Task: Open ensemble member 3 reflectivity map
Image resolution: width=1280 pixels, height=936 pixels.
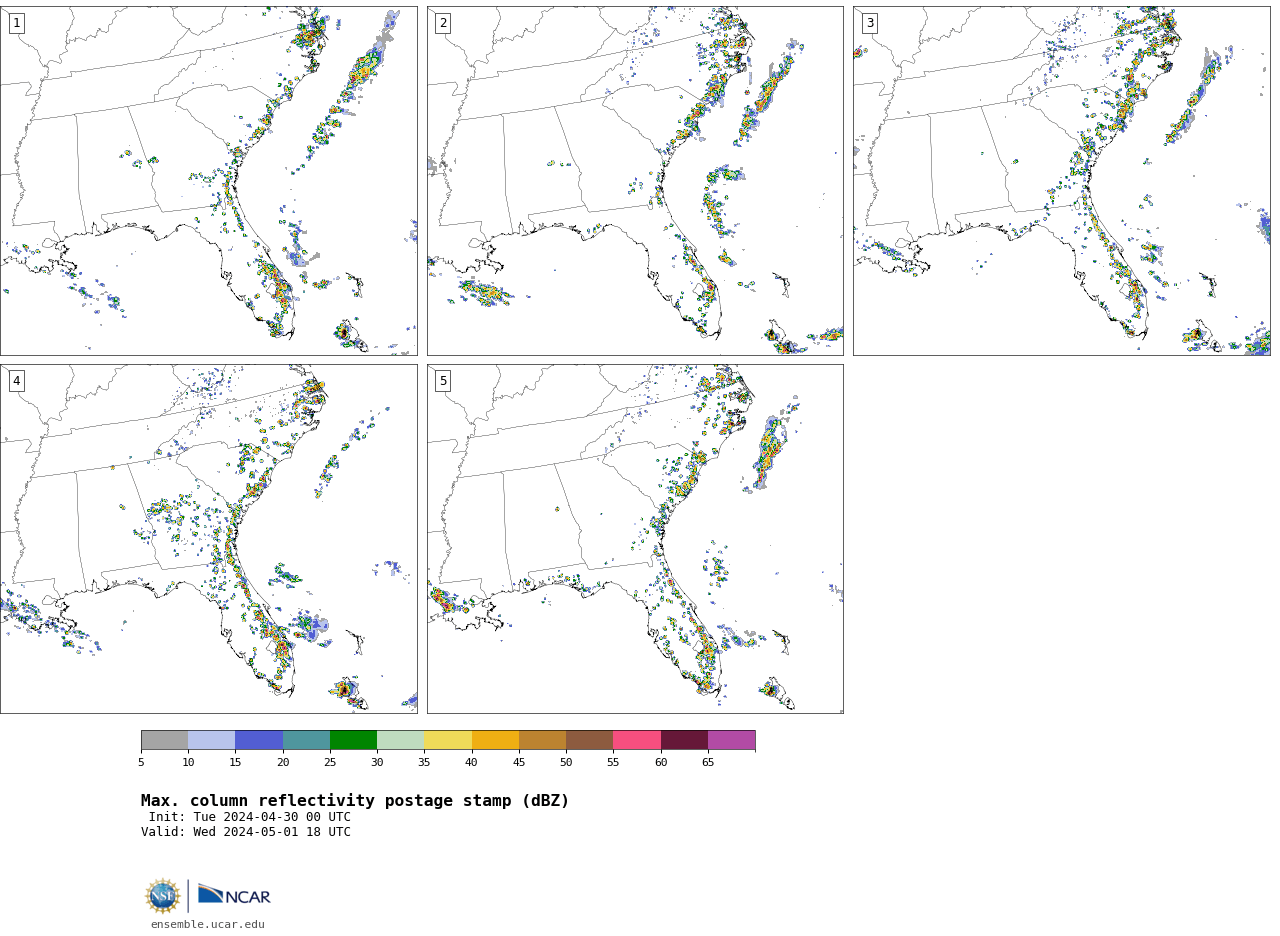Action: (x=1061, y=181)
